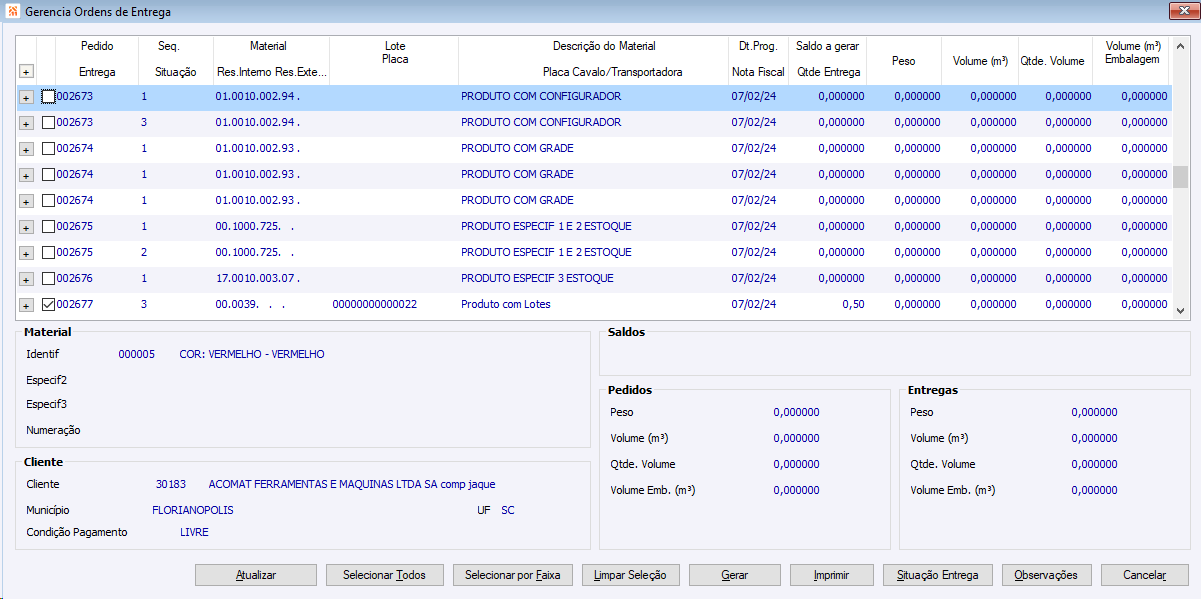Tick checkbox for 002675 sequence 2 row
1201x599 pixels.
point(48,252)
